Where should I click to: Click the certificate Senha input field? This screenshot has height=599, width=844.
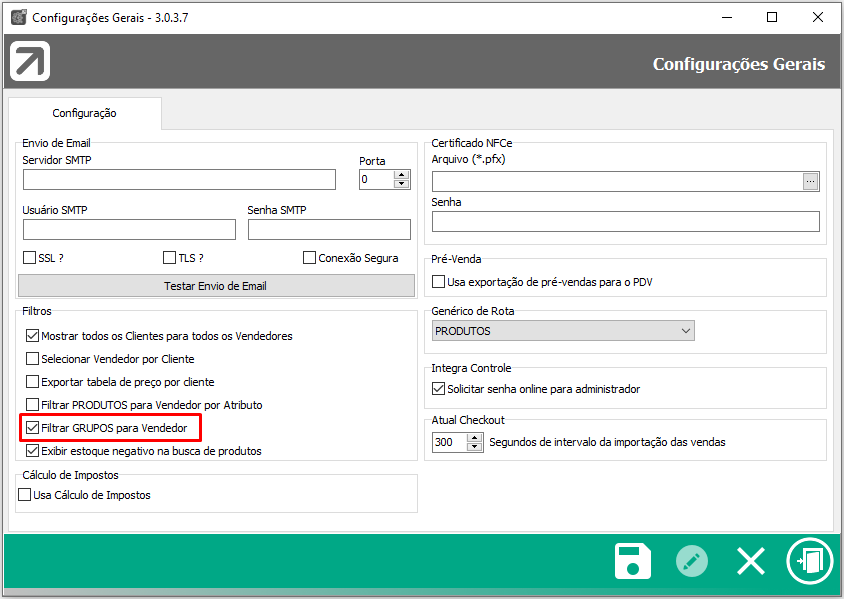625,222
